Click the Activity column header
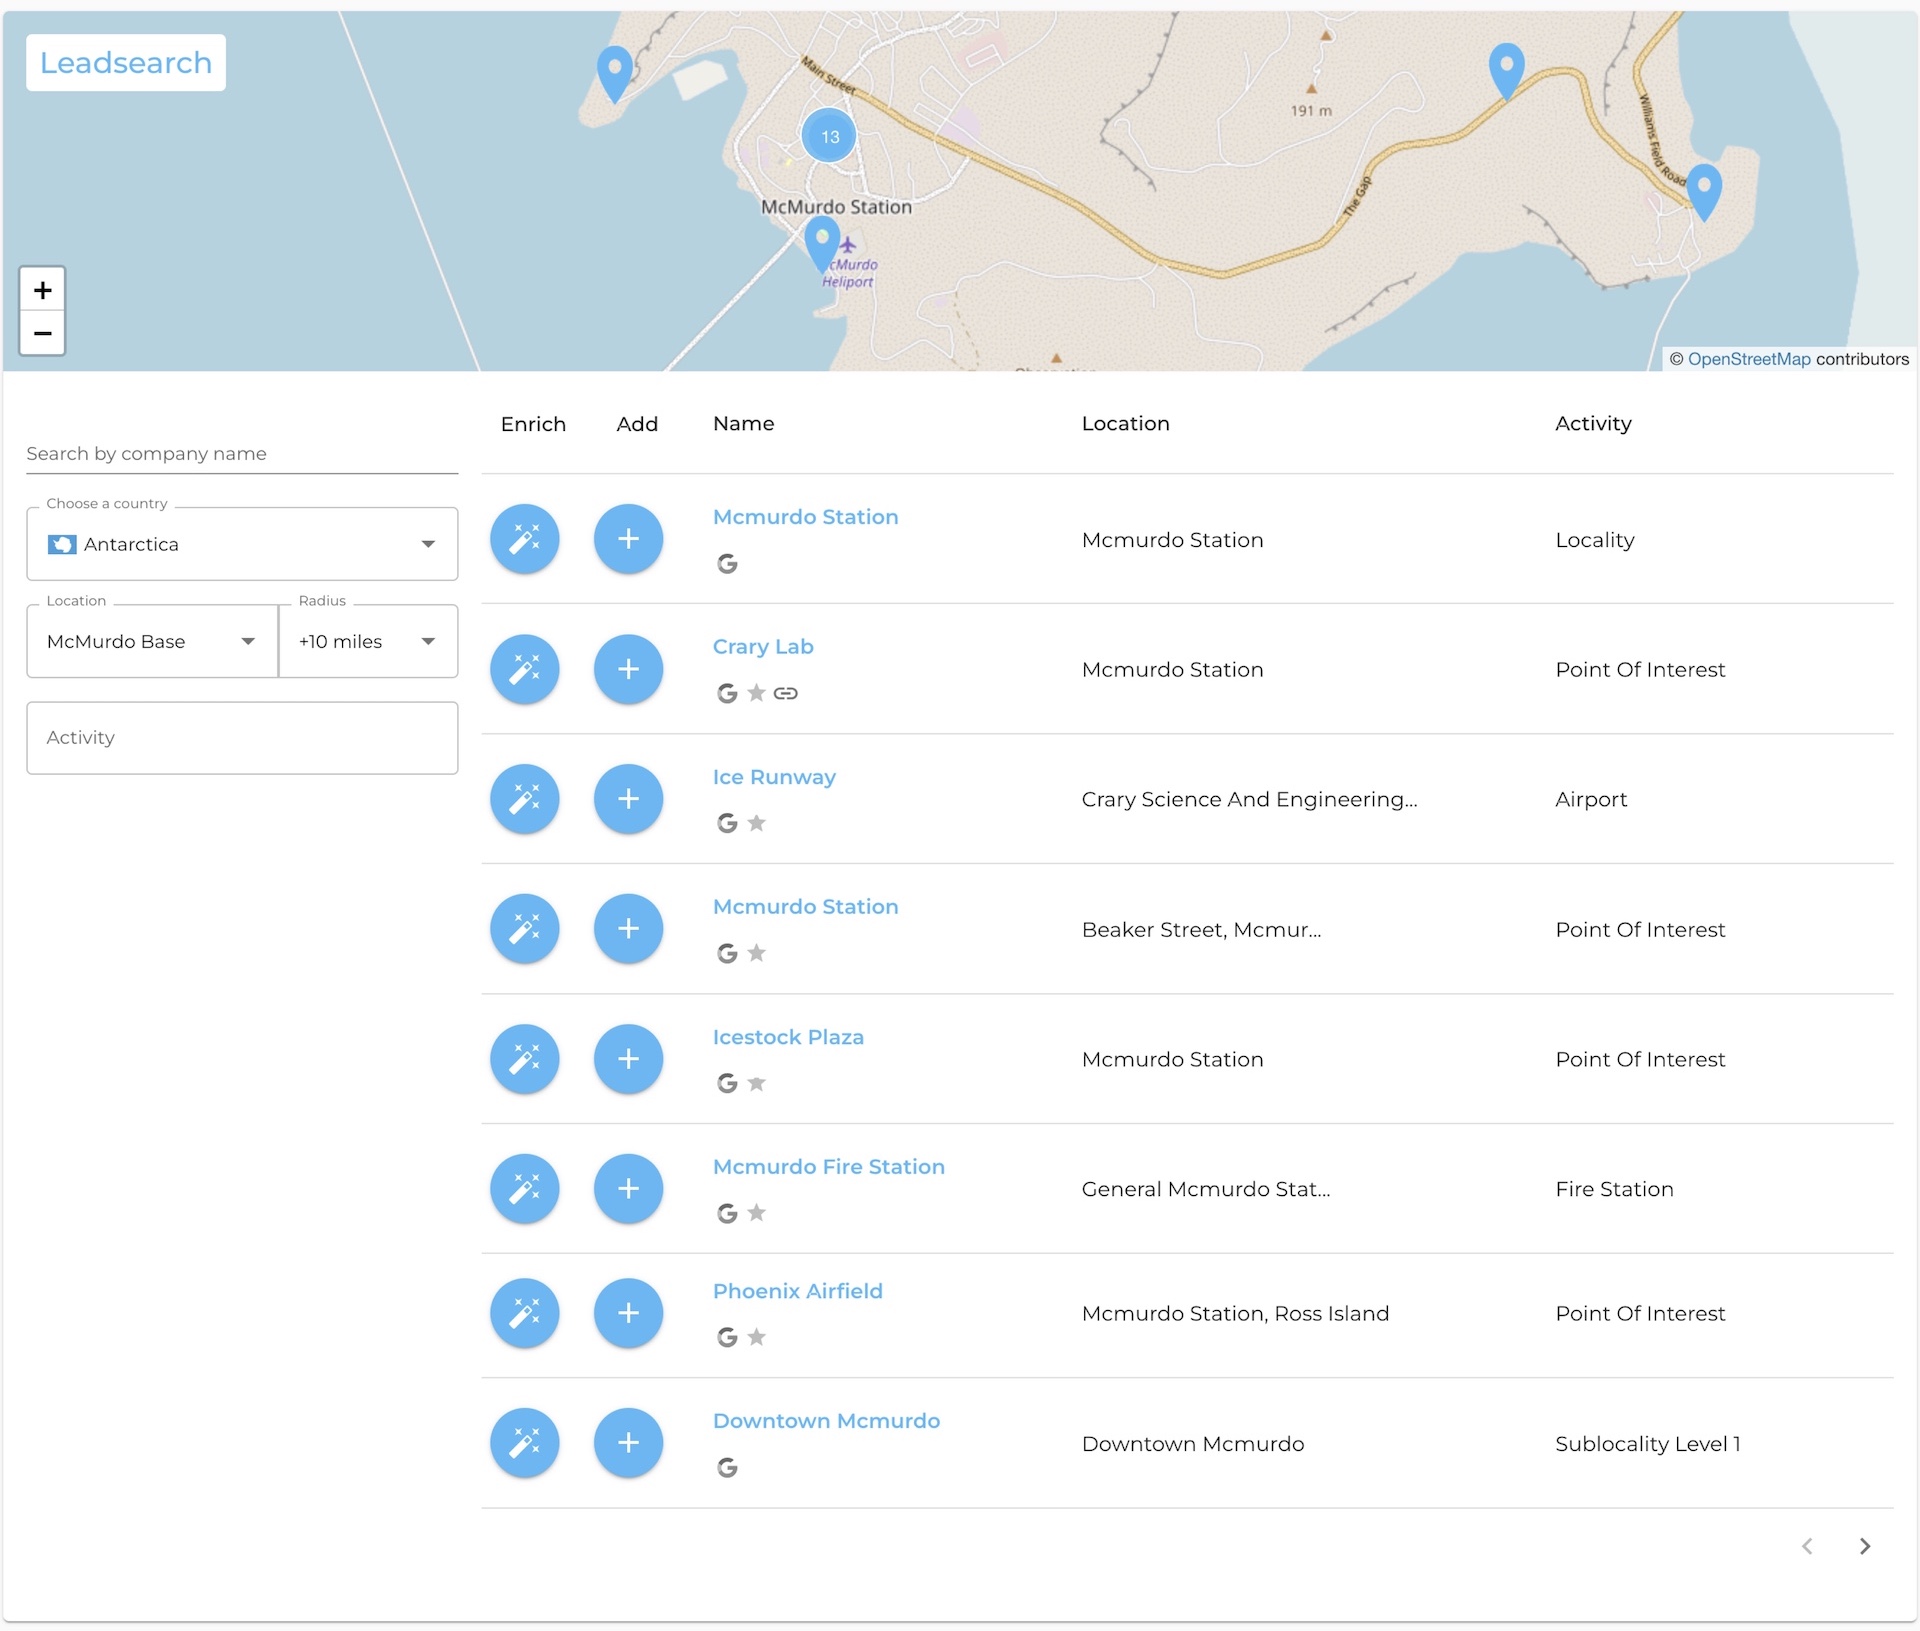 pyautogui.click(x=1593, y=424)
